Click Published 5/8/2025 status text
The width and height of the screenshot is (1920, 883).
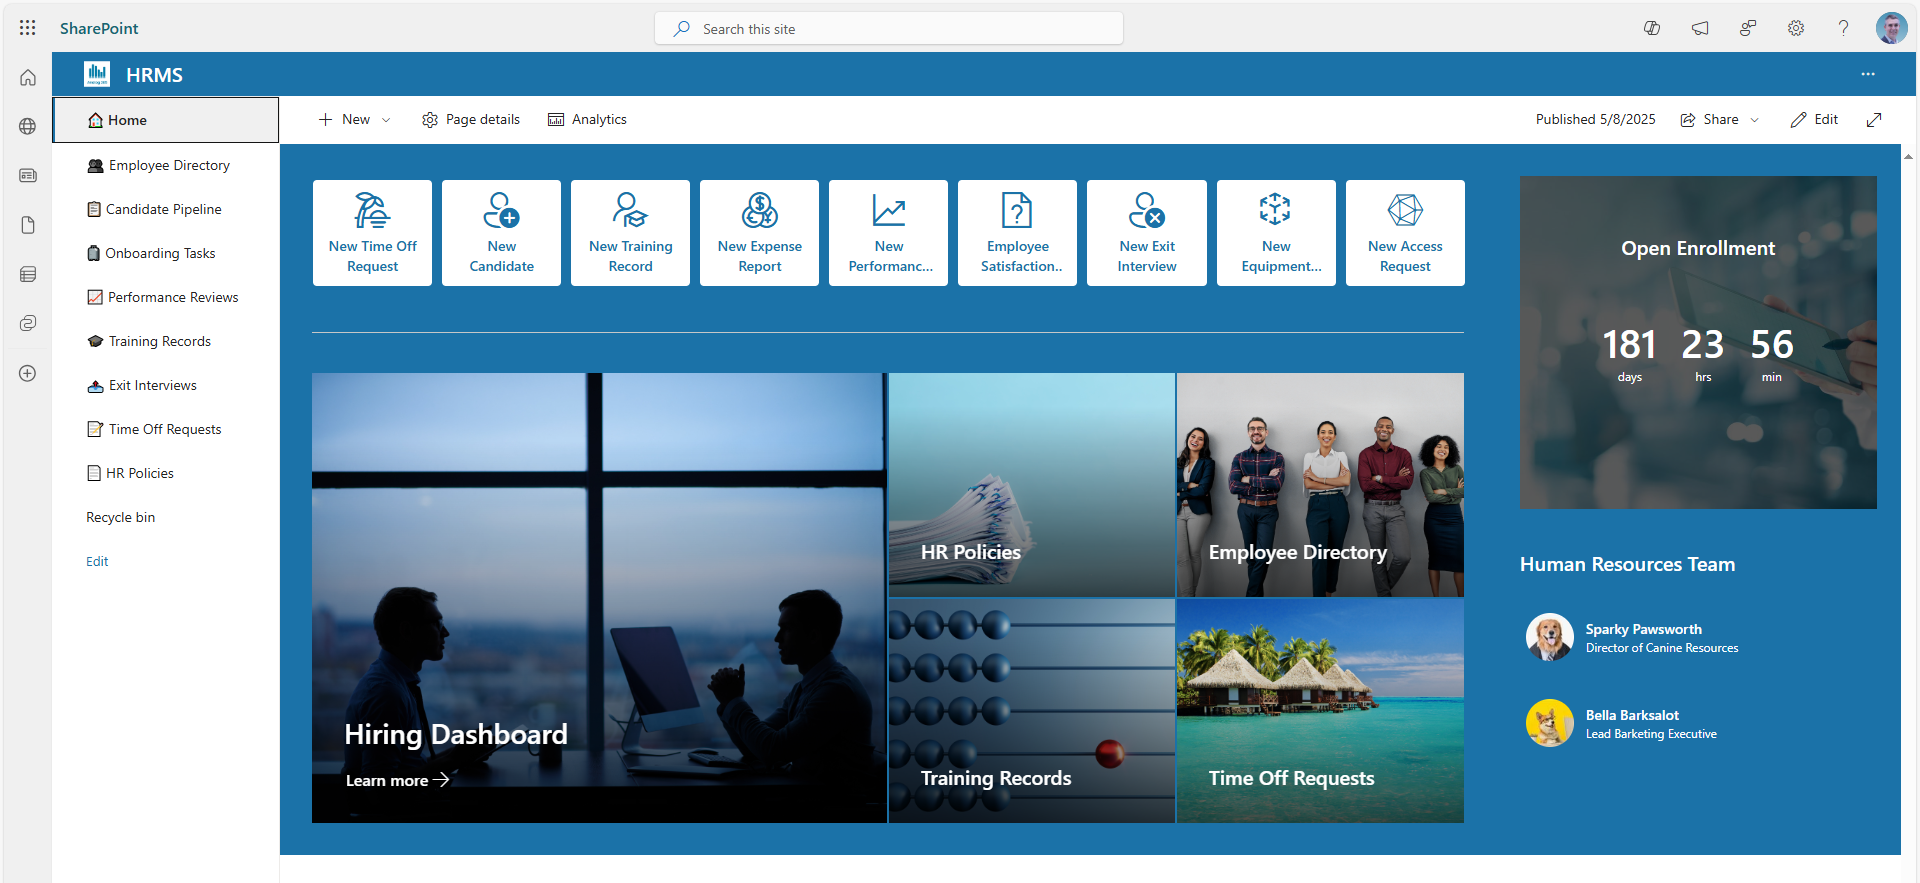tap(1595, 120)
